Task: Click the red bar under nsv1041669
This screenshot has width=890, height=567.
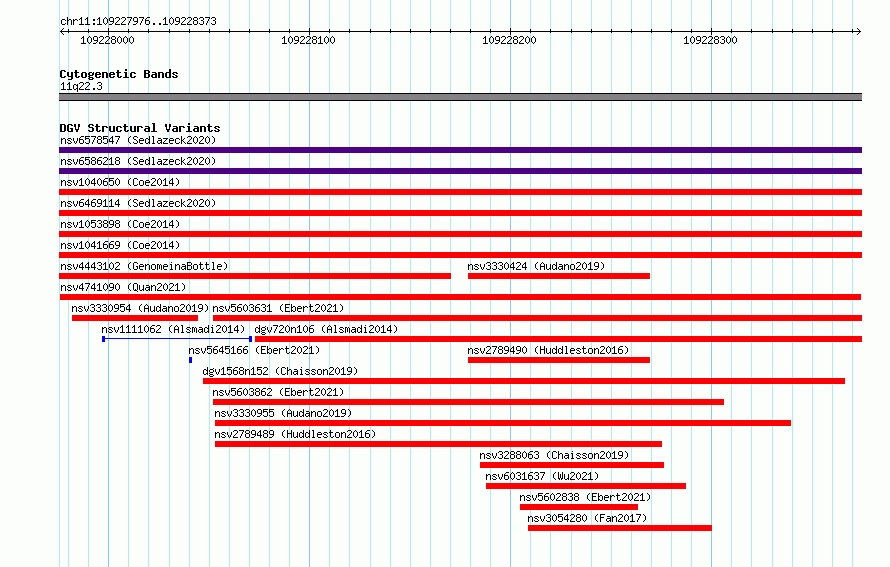Action: point(460,255)
